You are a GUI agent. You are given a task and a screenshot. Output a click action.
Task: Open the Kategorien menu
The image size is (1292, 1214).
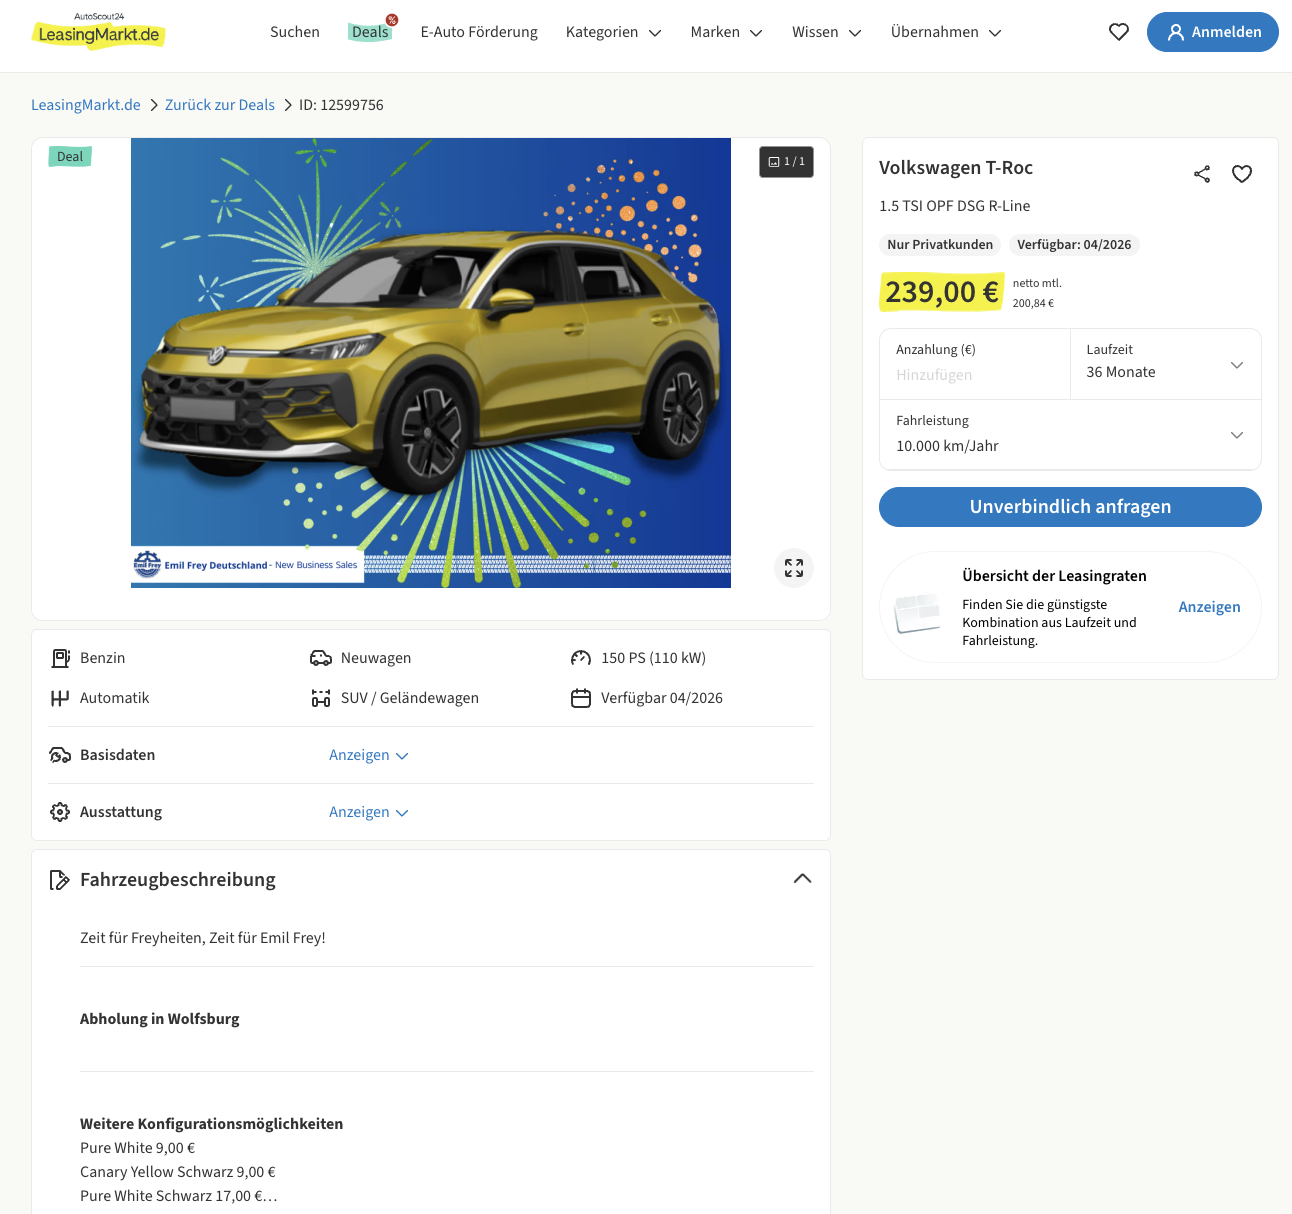pyautogui.click(x=613, y=32)
